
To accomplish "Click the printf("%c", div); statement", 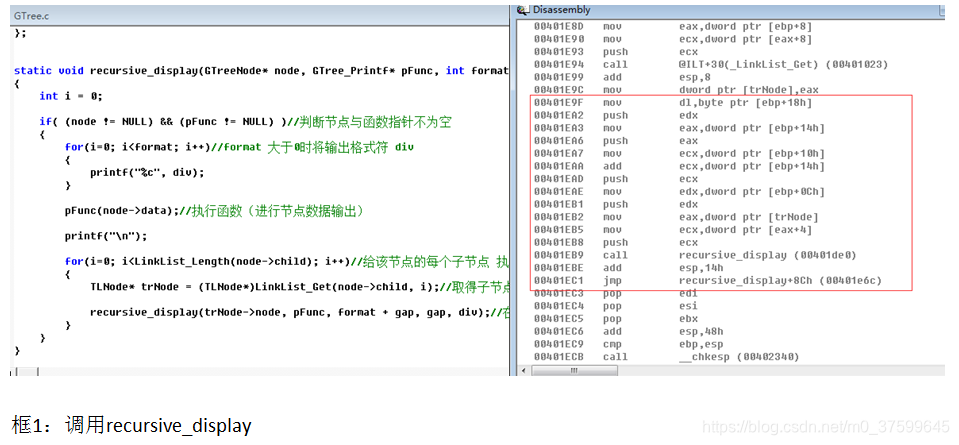I will [147, 172].
